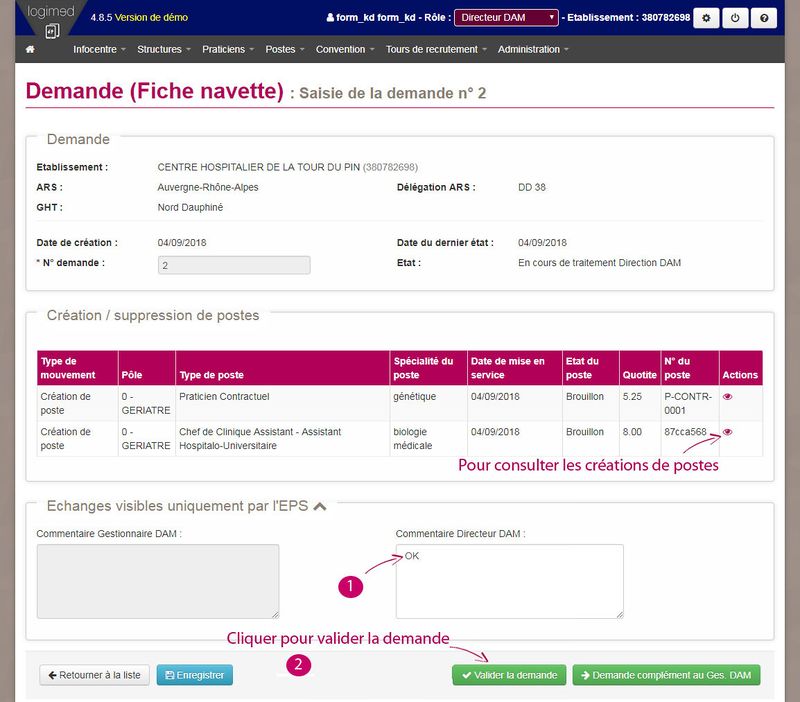Click Retourner à la liste button

click(94, 675)
